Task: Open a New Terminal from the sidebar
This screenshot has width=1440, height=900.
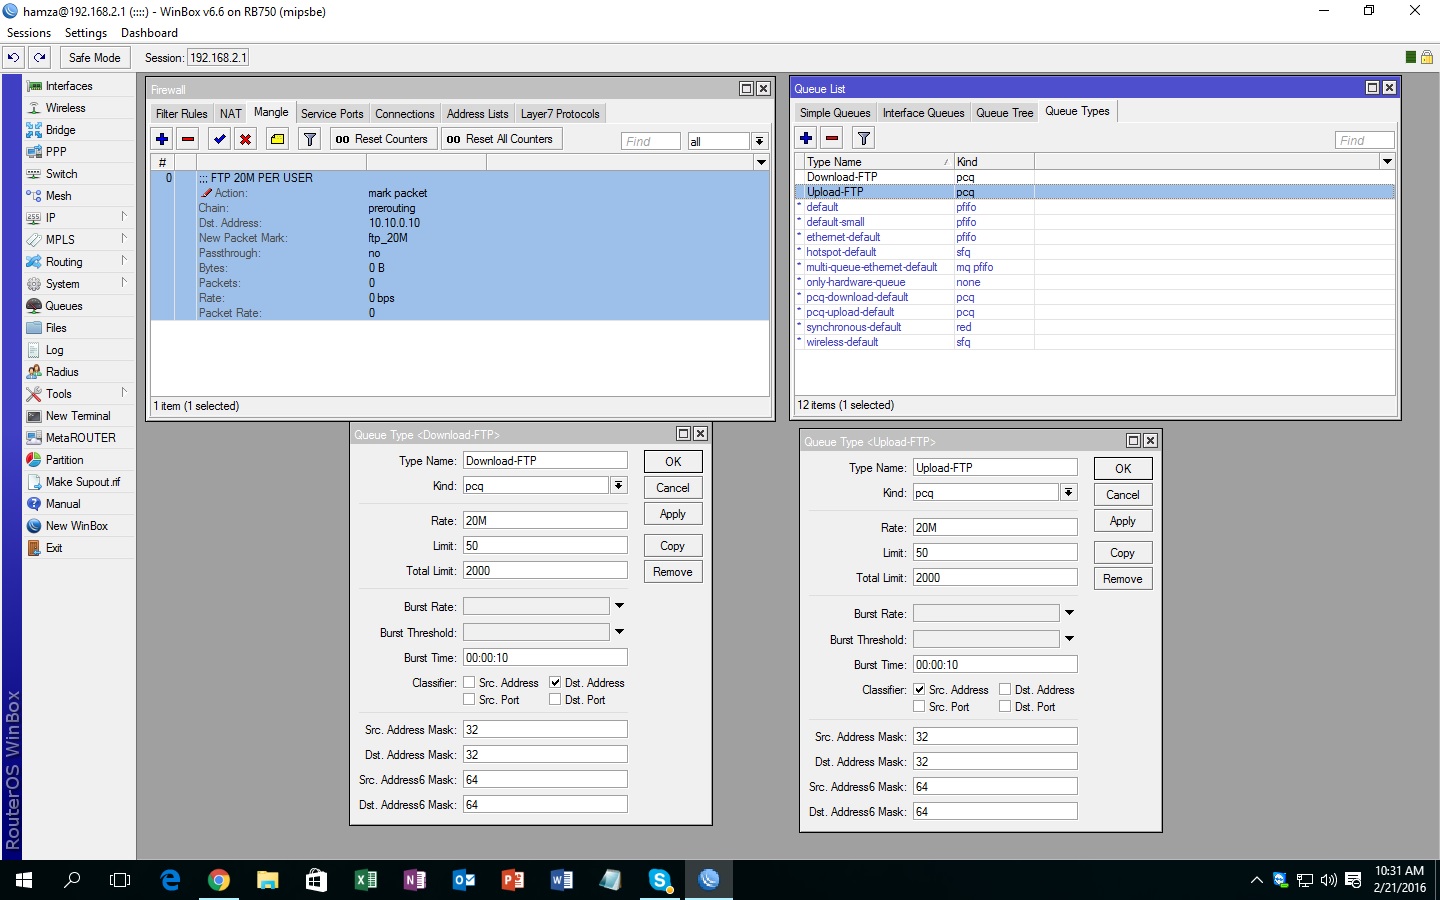Action: (76, 415)
